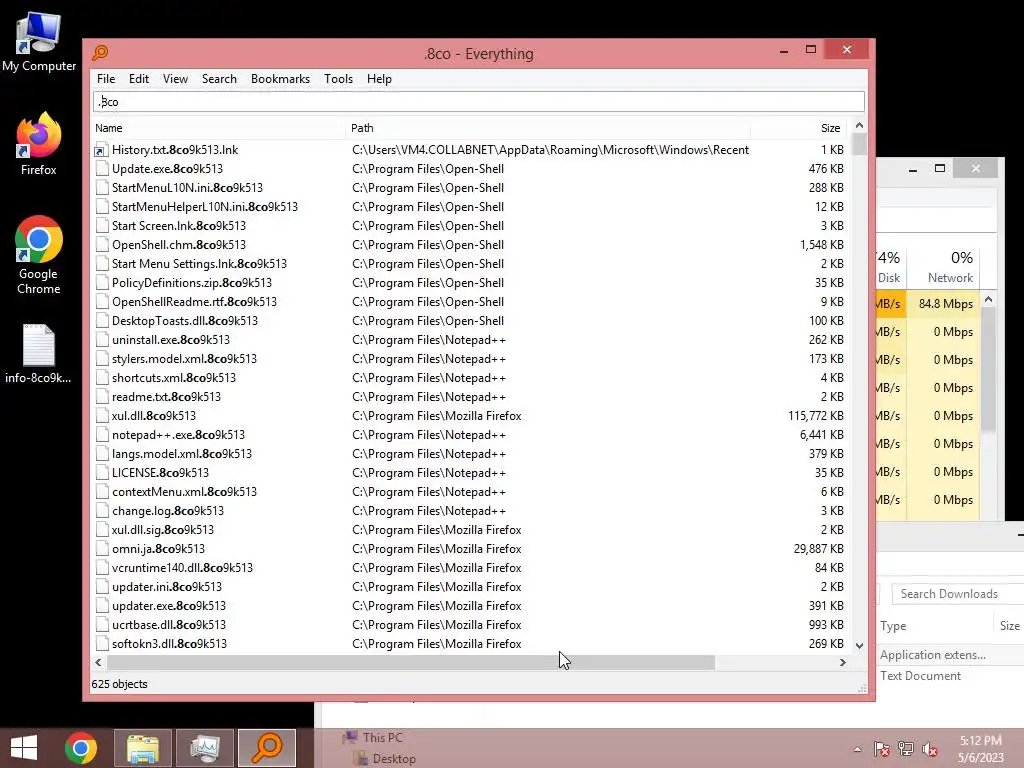
Task: Launch Firefox from the desktop shortcut
Action: (39, 144)
